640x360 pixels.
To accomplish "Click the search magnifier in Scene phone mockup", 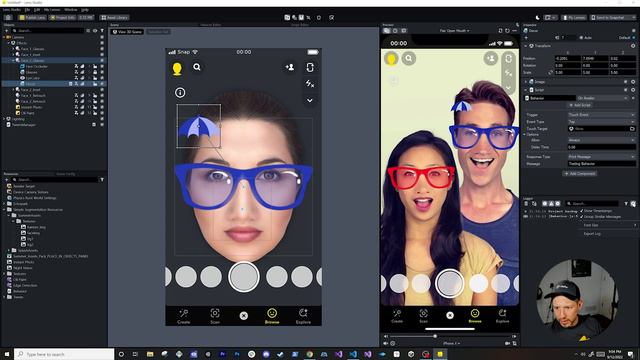I will [197, 67].
